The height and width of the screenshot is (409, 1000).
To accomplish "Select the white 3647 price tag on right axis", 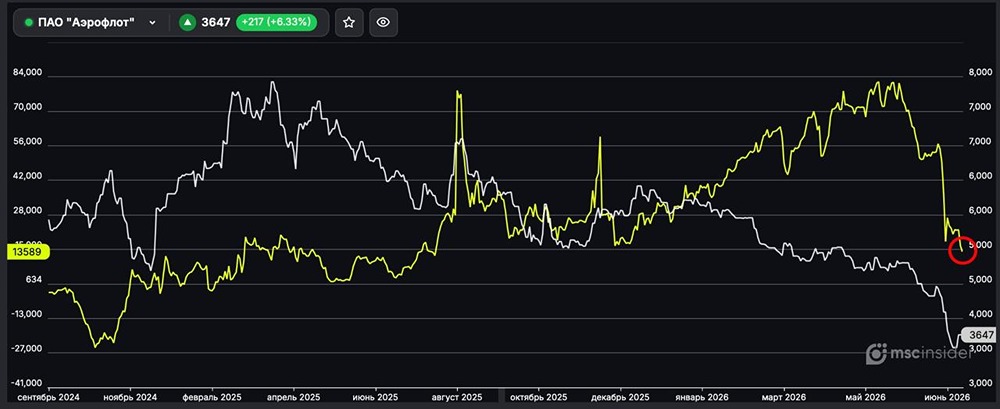I will point(979,334).
